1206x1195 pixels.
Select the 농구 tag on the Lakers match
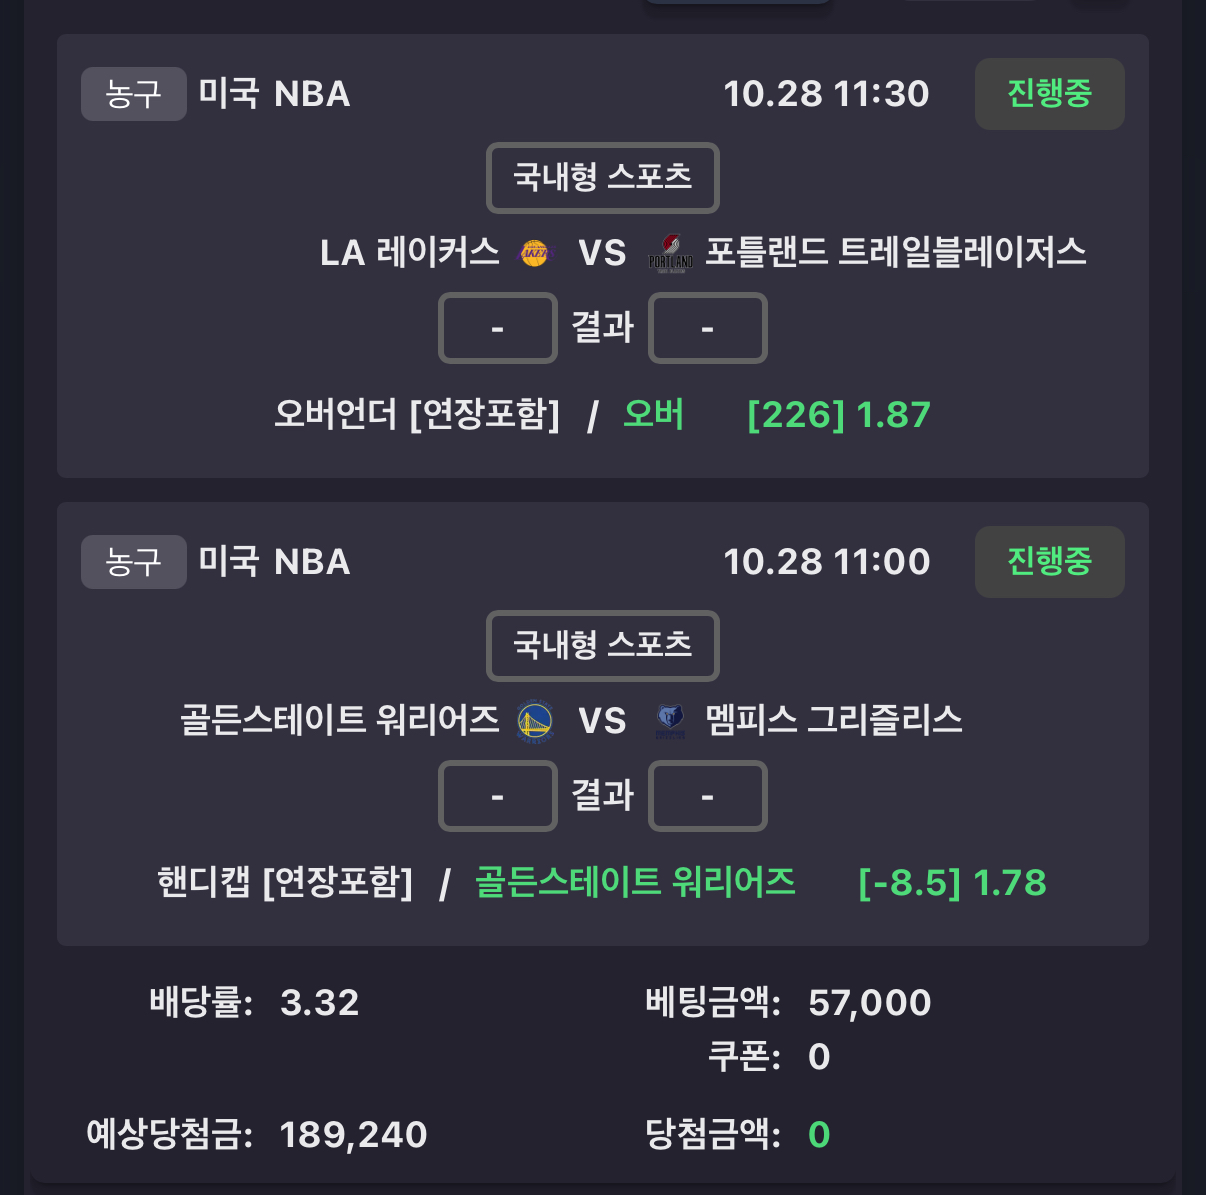click(133, 94)
